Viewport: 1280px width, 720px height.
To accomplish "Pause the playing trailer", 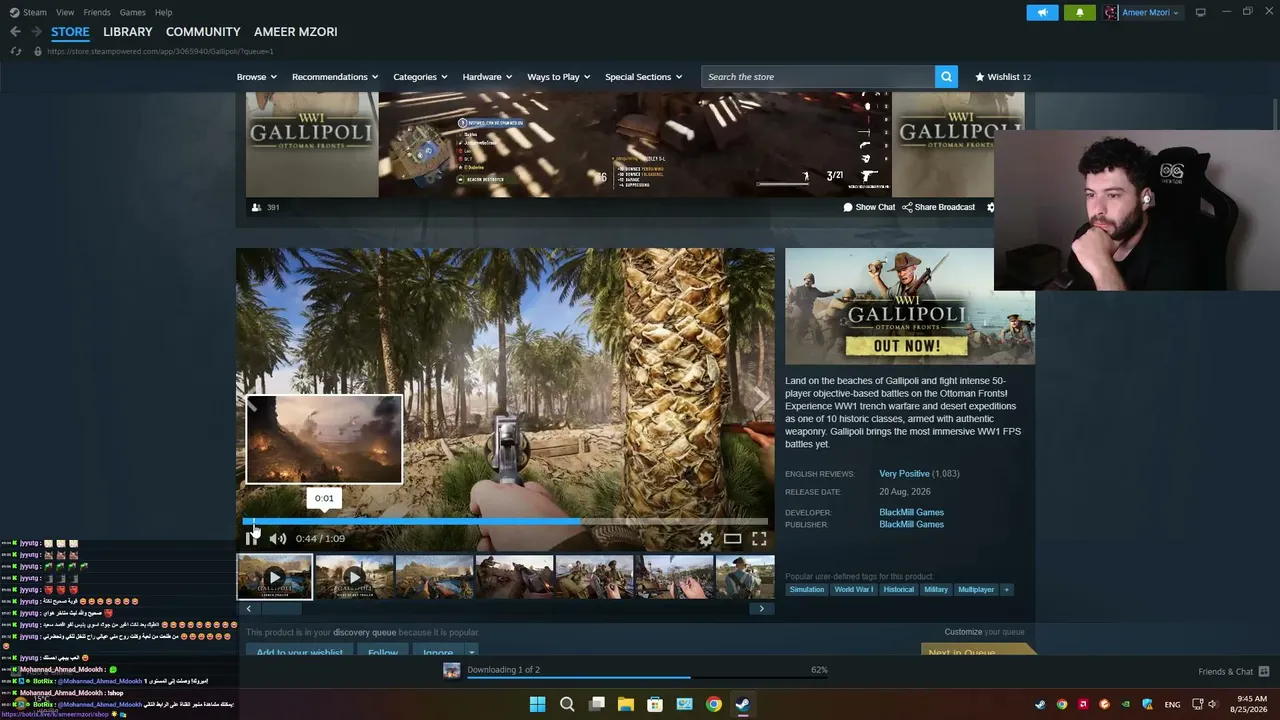I will (x=252, y=539).
